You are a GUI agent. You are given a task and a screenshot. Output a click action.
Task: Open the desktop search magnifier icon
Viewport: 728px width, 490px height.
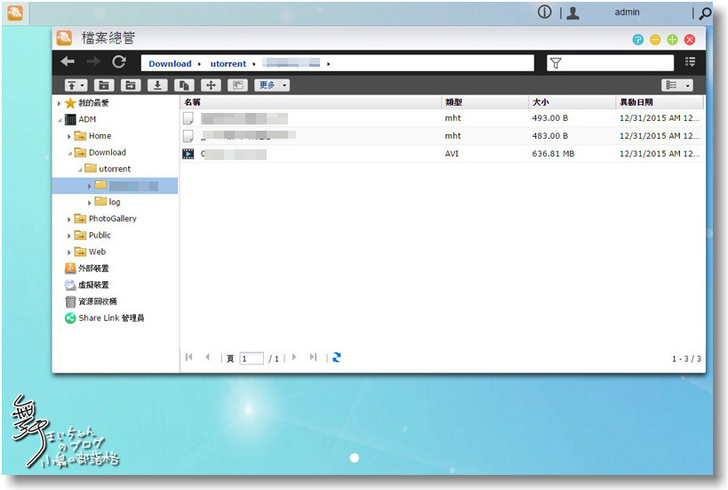point(705,13)
